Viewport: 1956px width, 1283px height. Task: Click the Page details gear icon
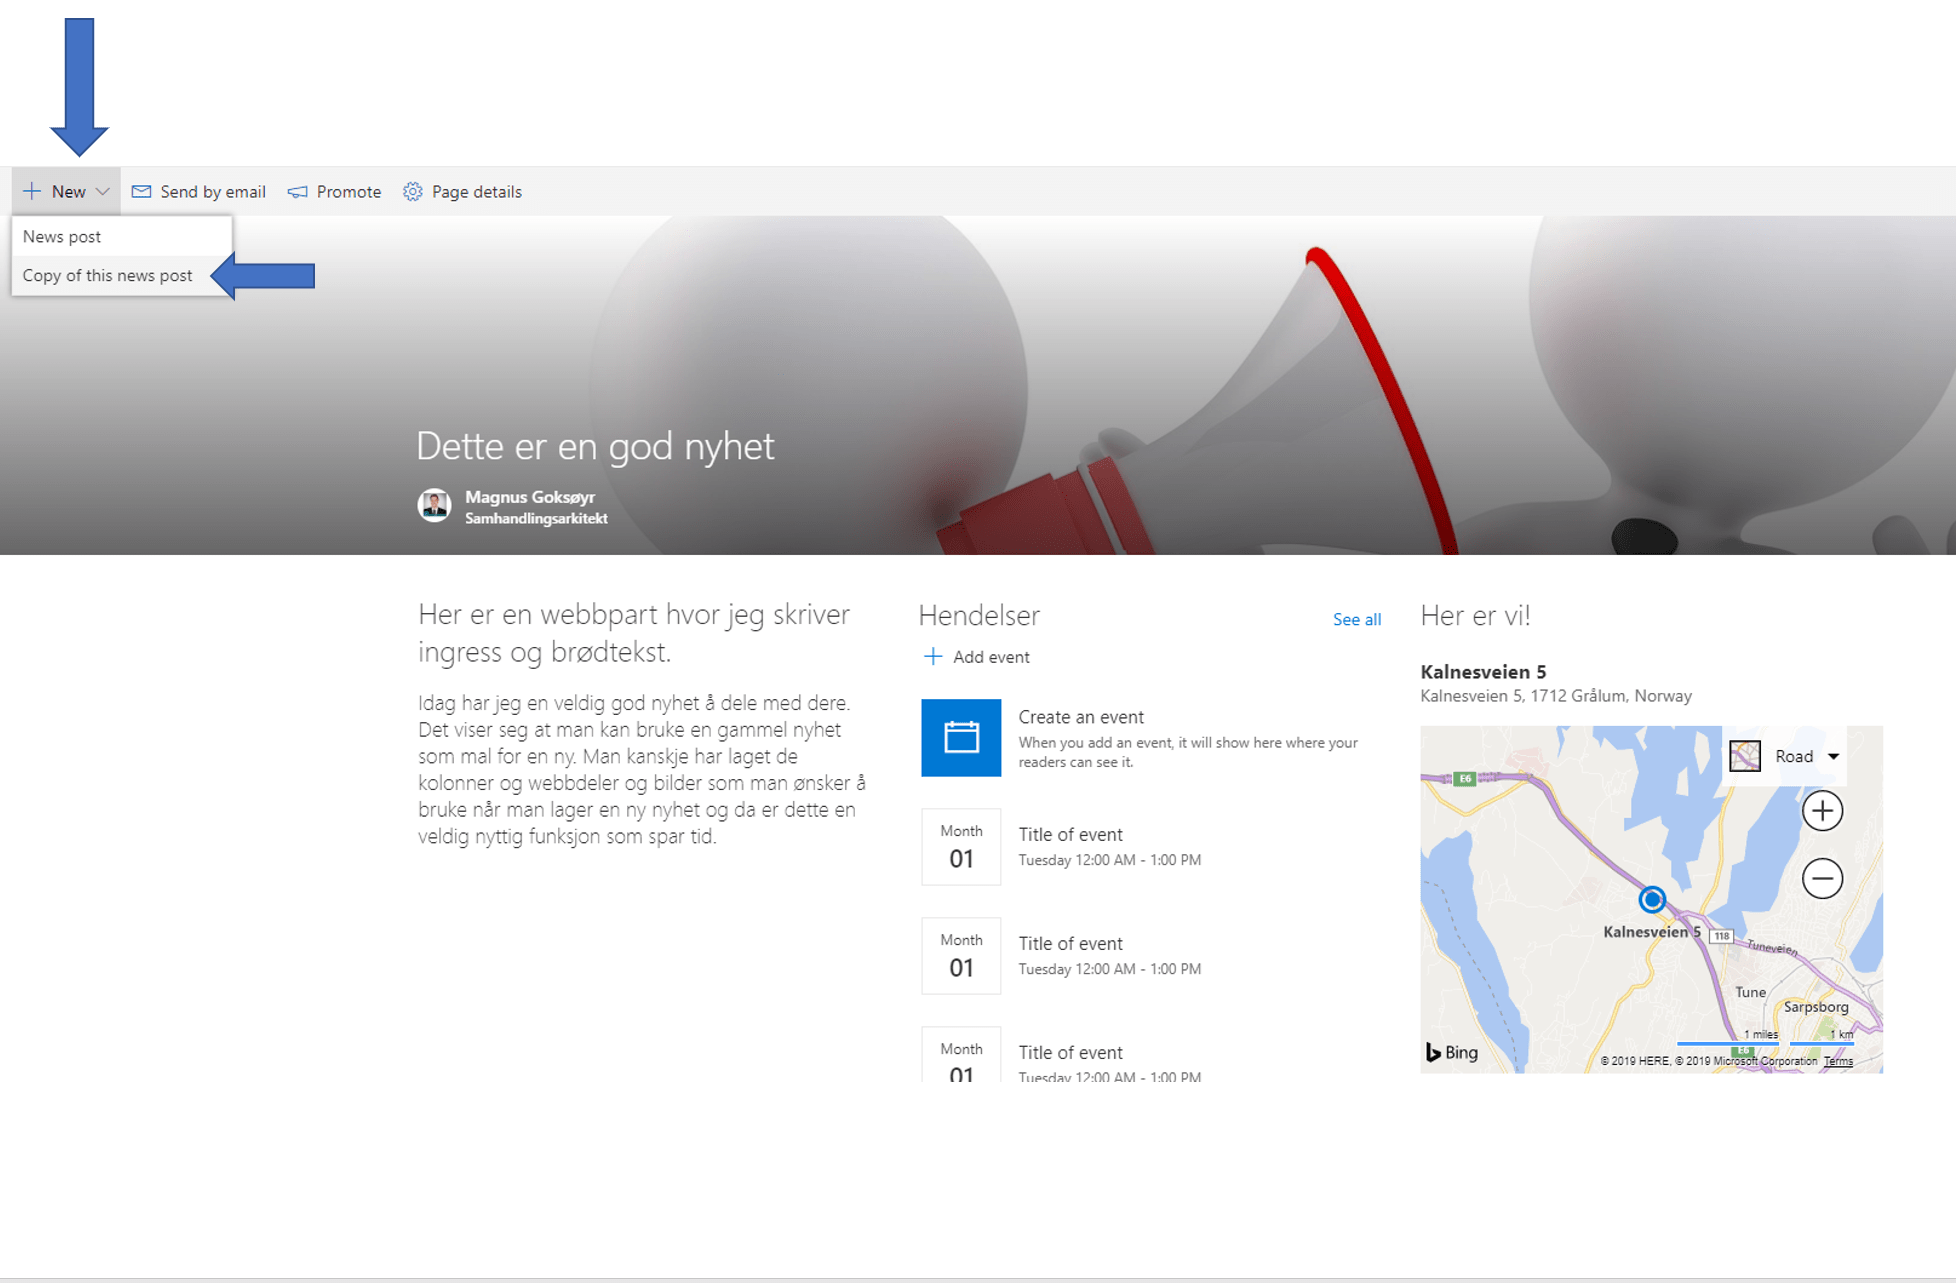coord(413,191)
